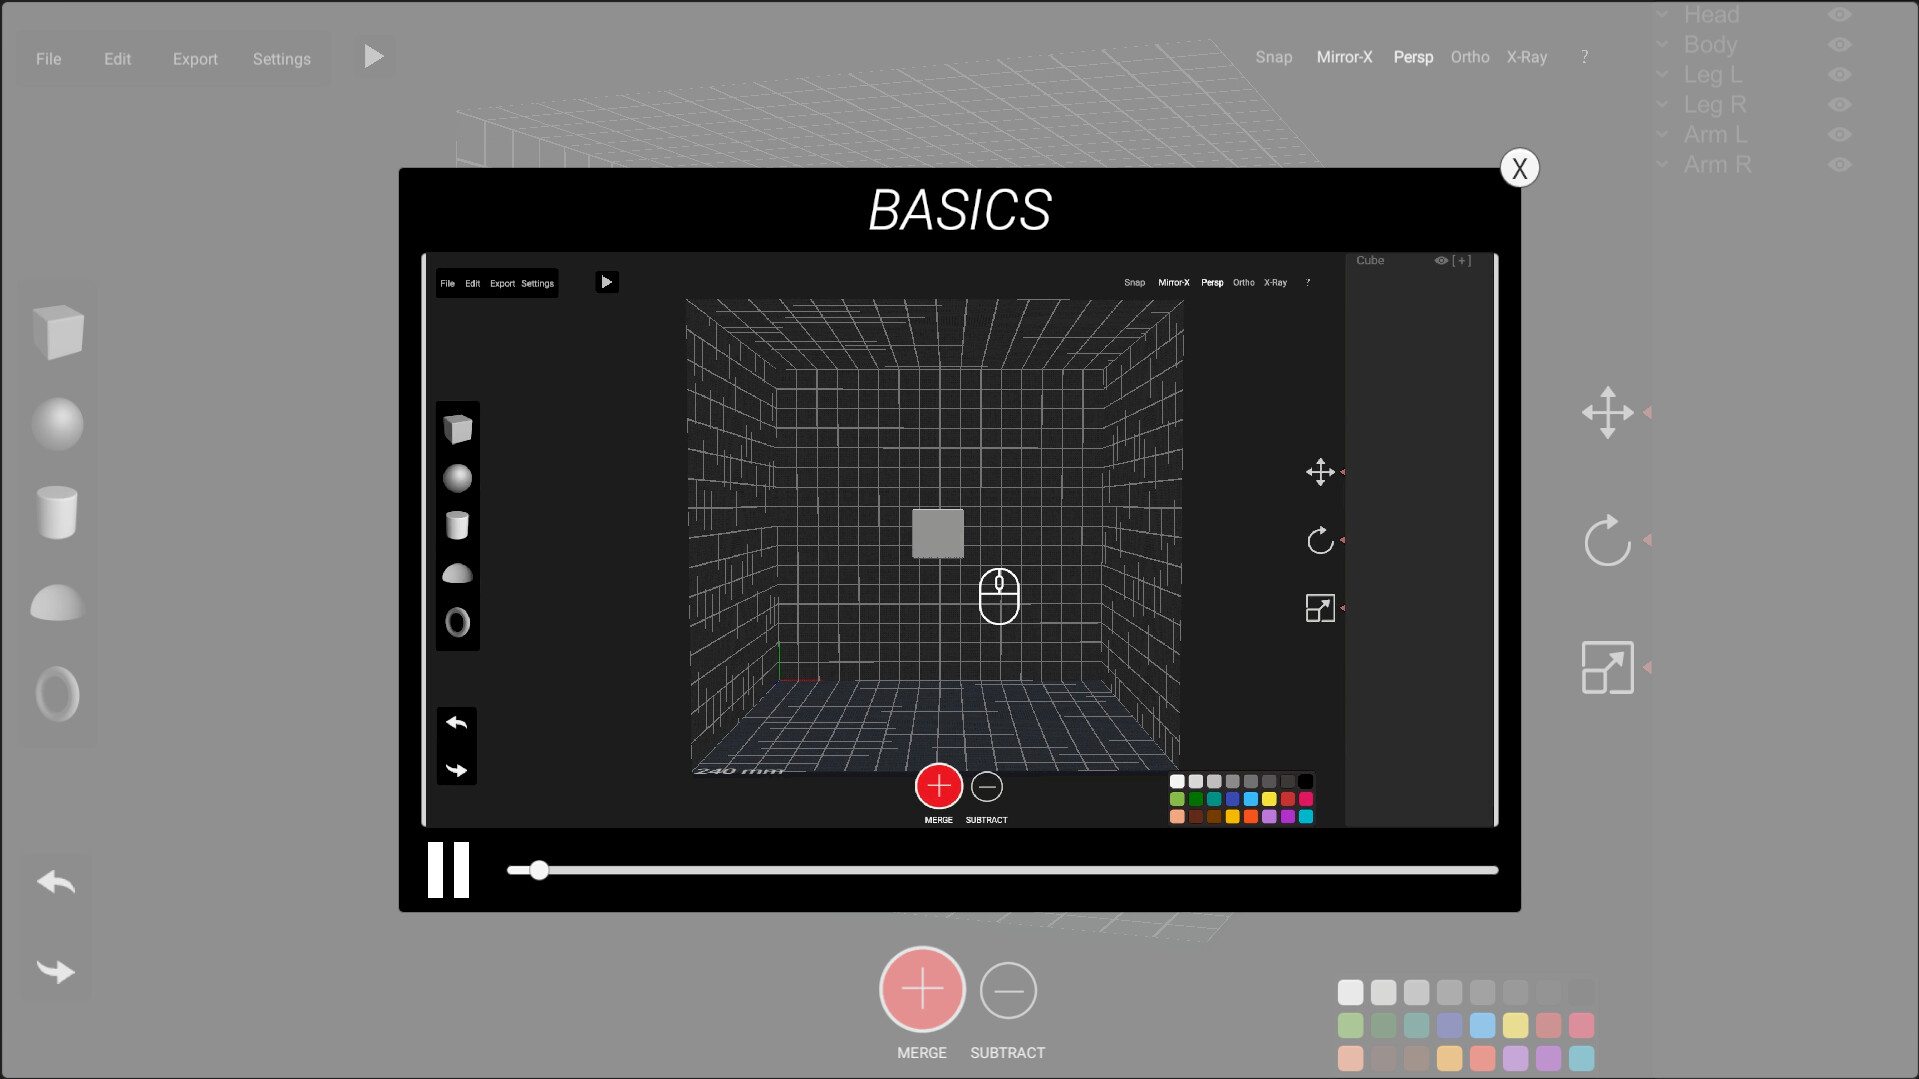Hide the Head layer

[x=1841, y=14]
